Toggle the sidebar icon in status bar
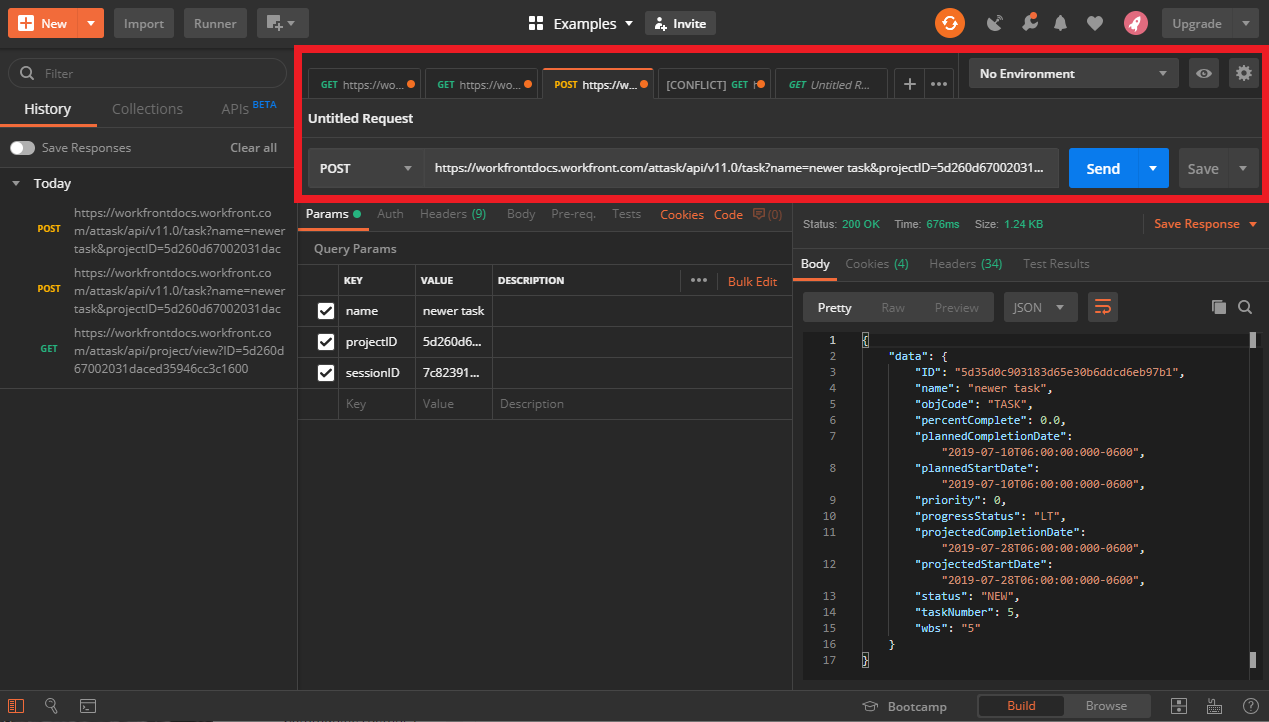Screen dimensions: 1269x722 [16, 706]
